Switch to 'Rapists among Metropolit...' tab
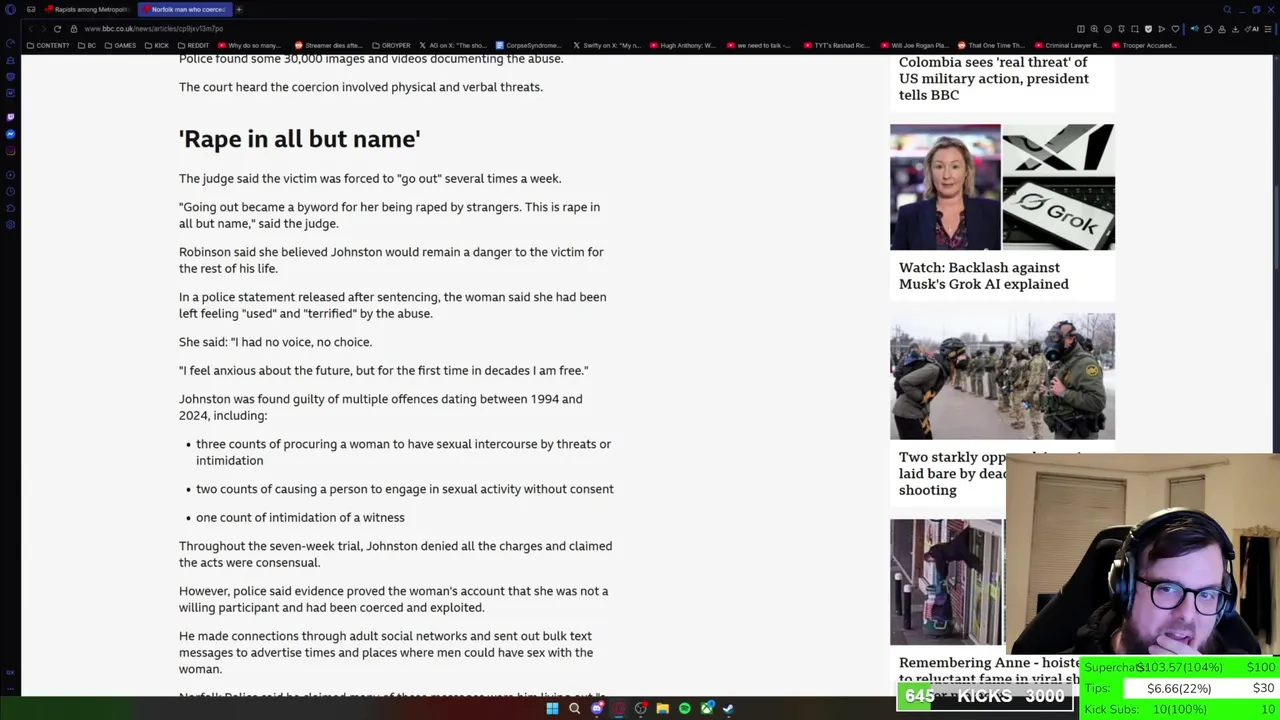The image size is (1280, 720). (x=87, y=9)
